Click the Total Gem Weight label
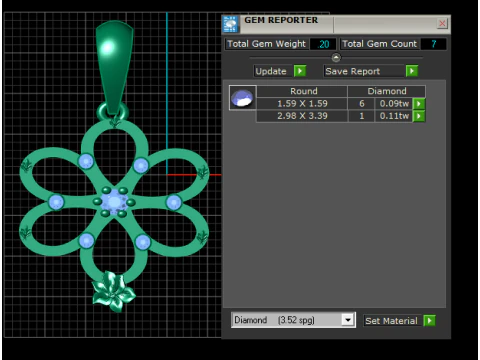The width and height of the screenshot is (480, 360). (266, 44)
